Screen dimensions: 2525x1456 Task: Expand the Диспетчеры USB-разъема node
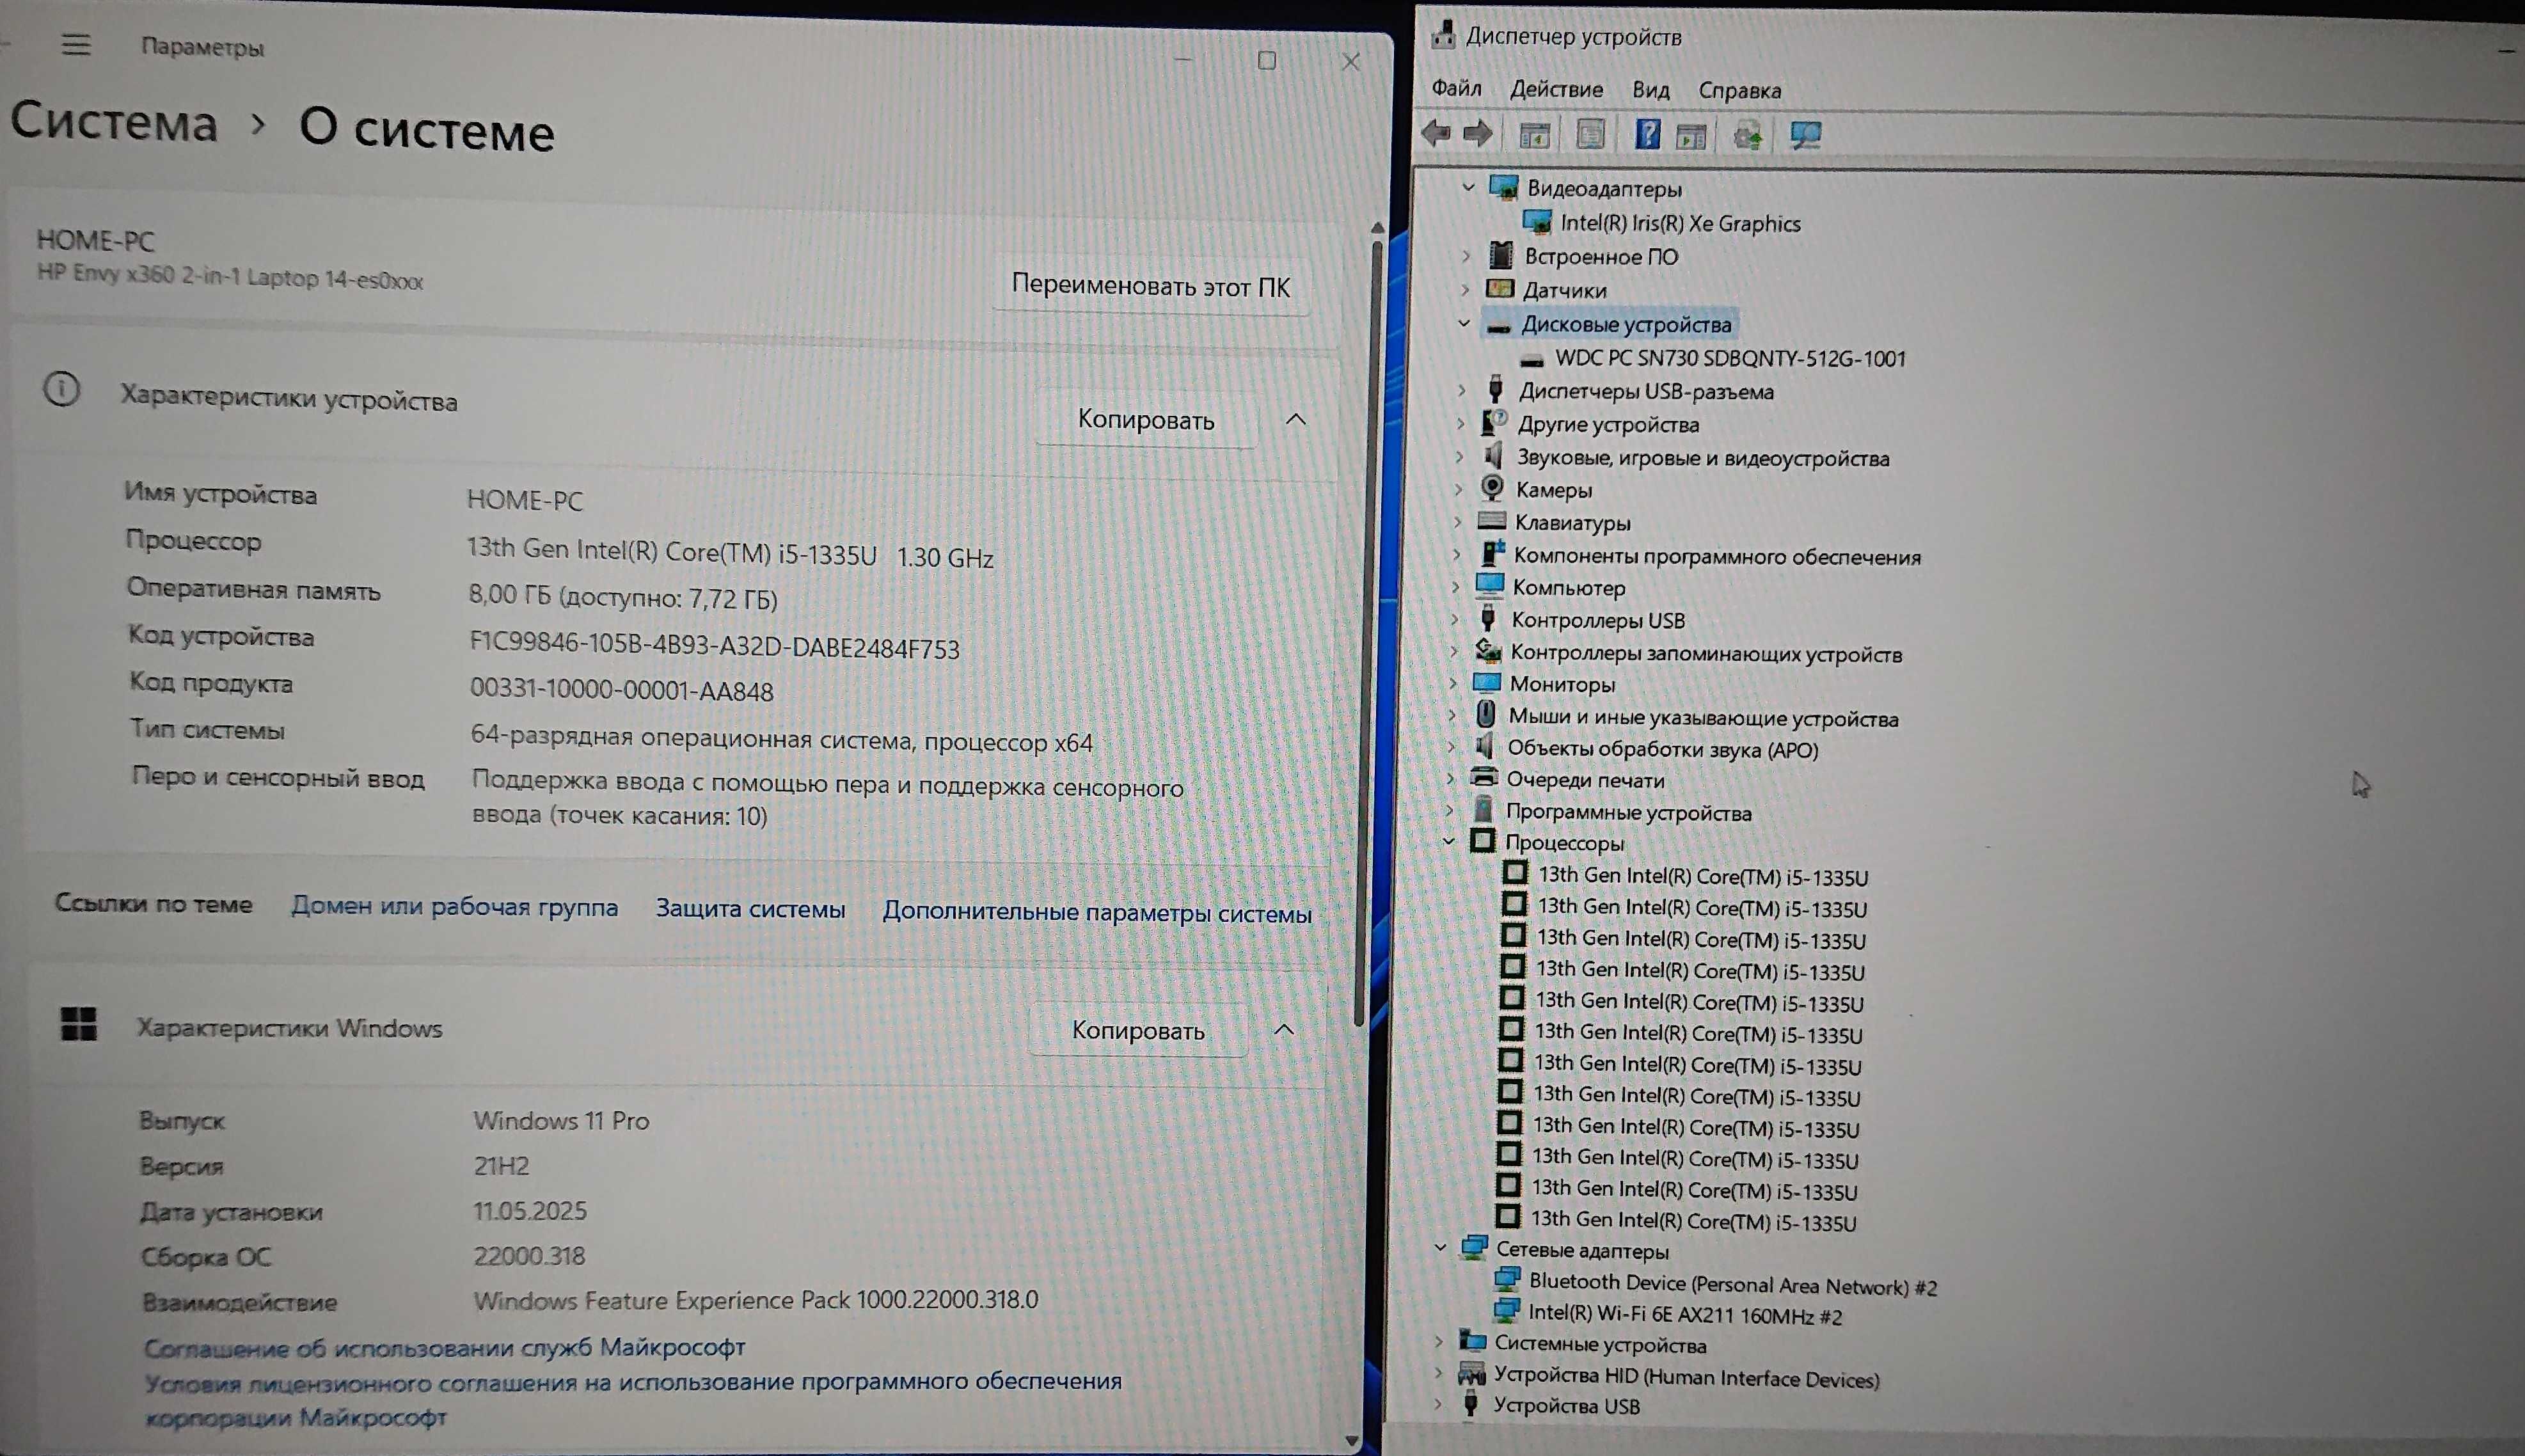[1462, 390]
